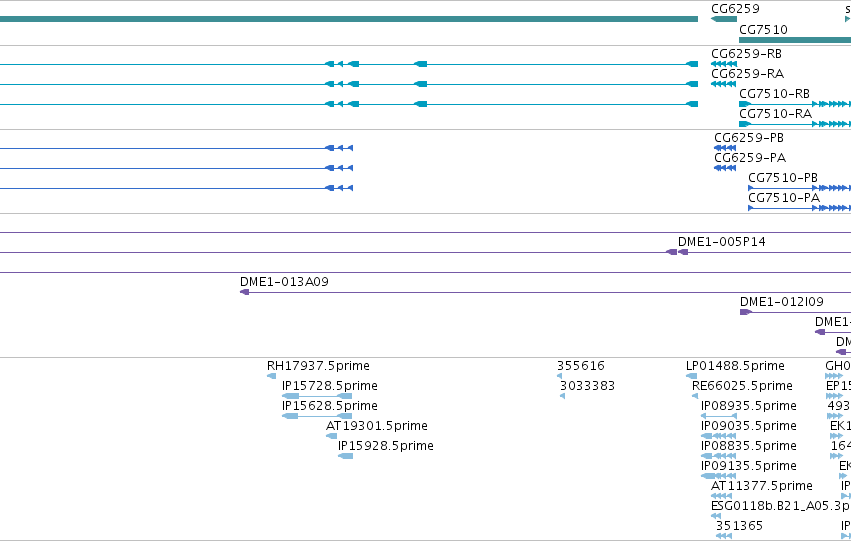Select IP09035.5prime EST arrows
Image resolution: width=851 pixels, height=541 pixels.
(x=719, y=436)
